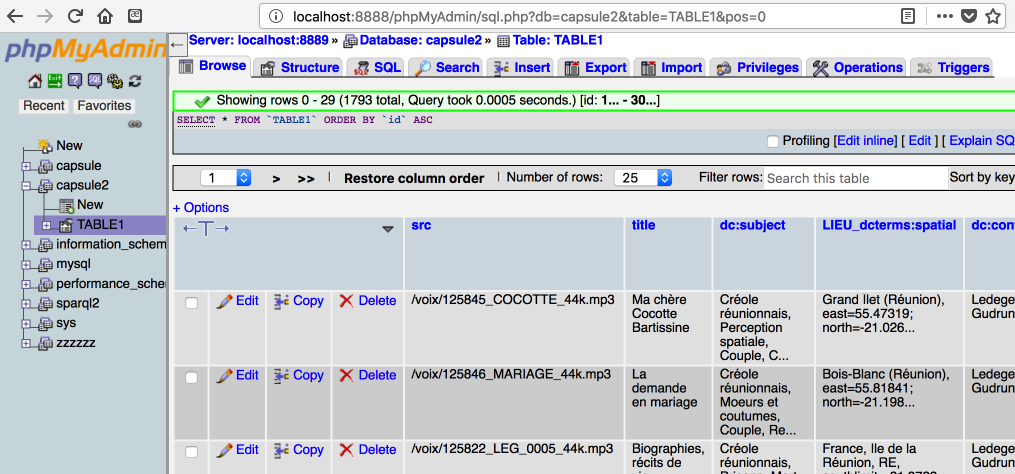Screen dimensions: 1015x474
Task: Expand the sparql2 database node
Action: tap(26, 304)
